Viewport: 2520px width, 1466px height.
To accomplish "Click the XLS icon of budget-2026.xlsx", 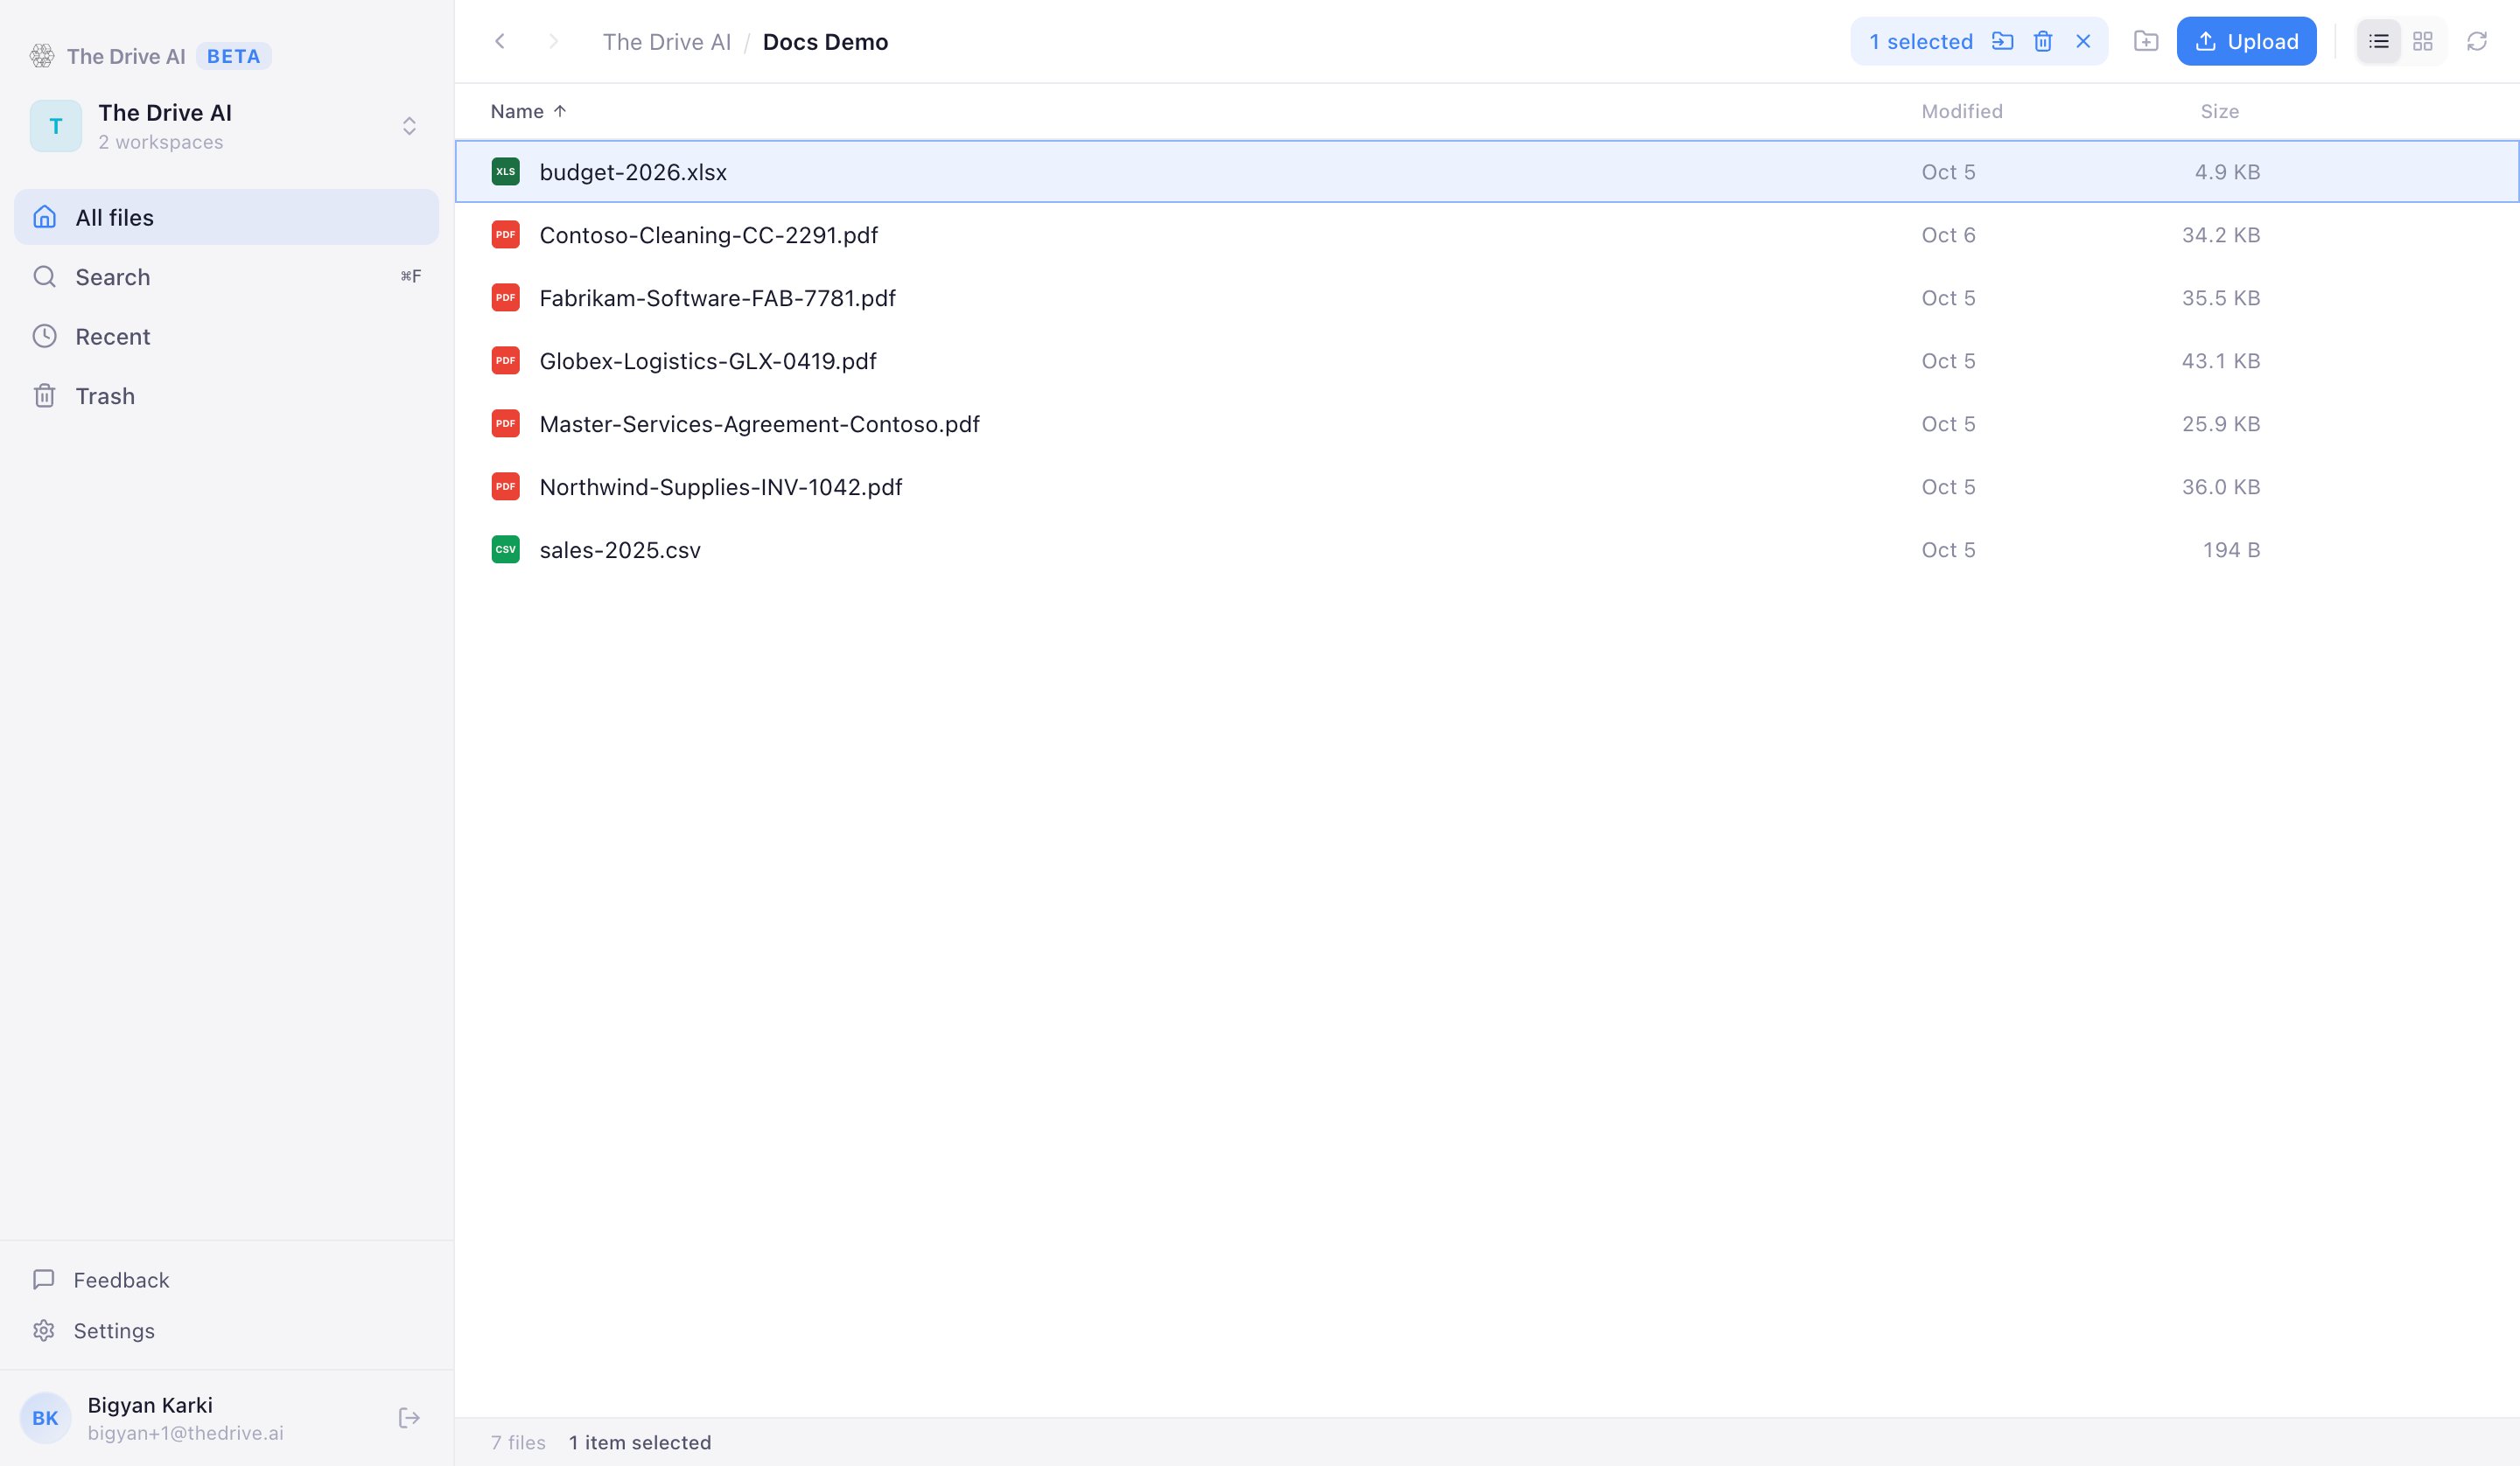I will click(506, 172).
